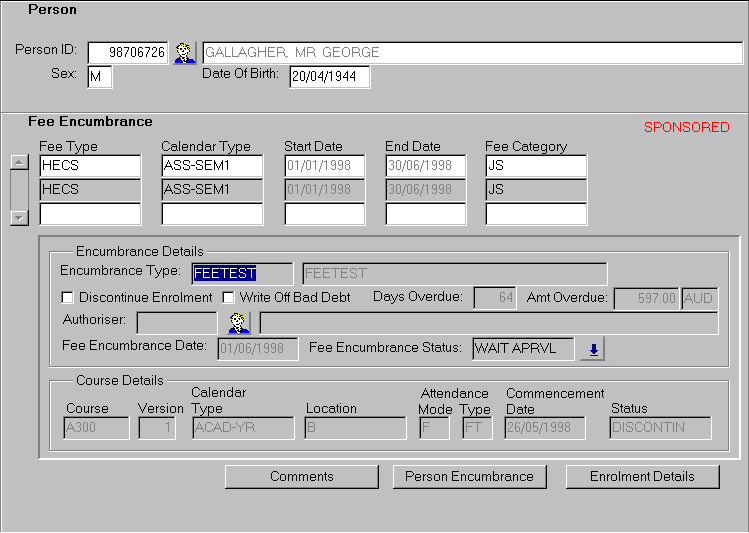Click the WAIT APRVL status field
The width and height of the screenshot is (749, 533).
[523, 349]
